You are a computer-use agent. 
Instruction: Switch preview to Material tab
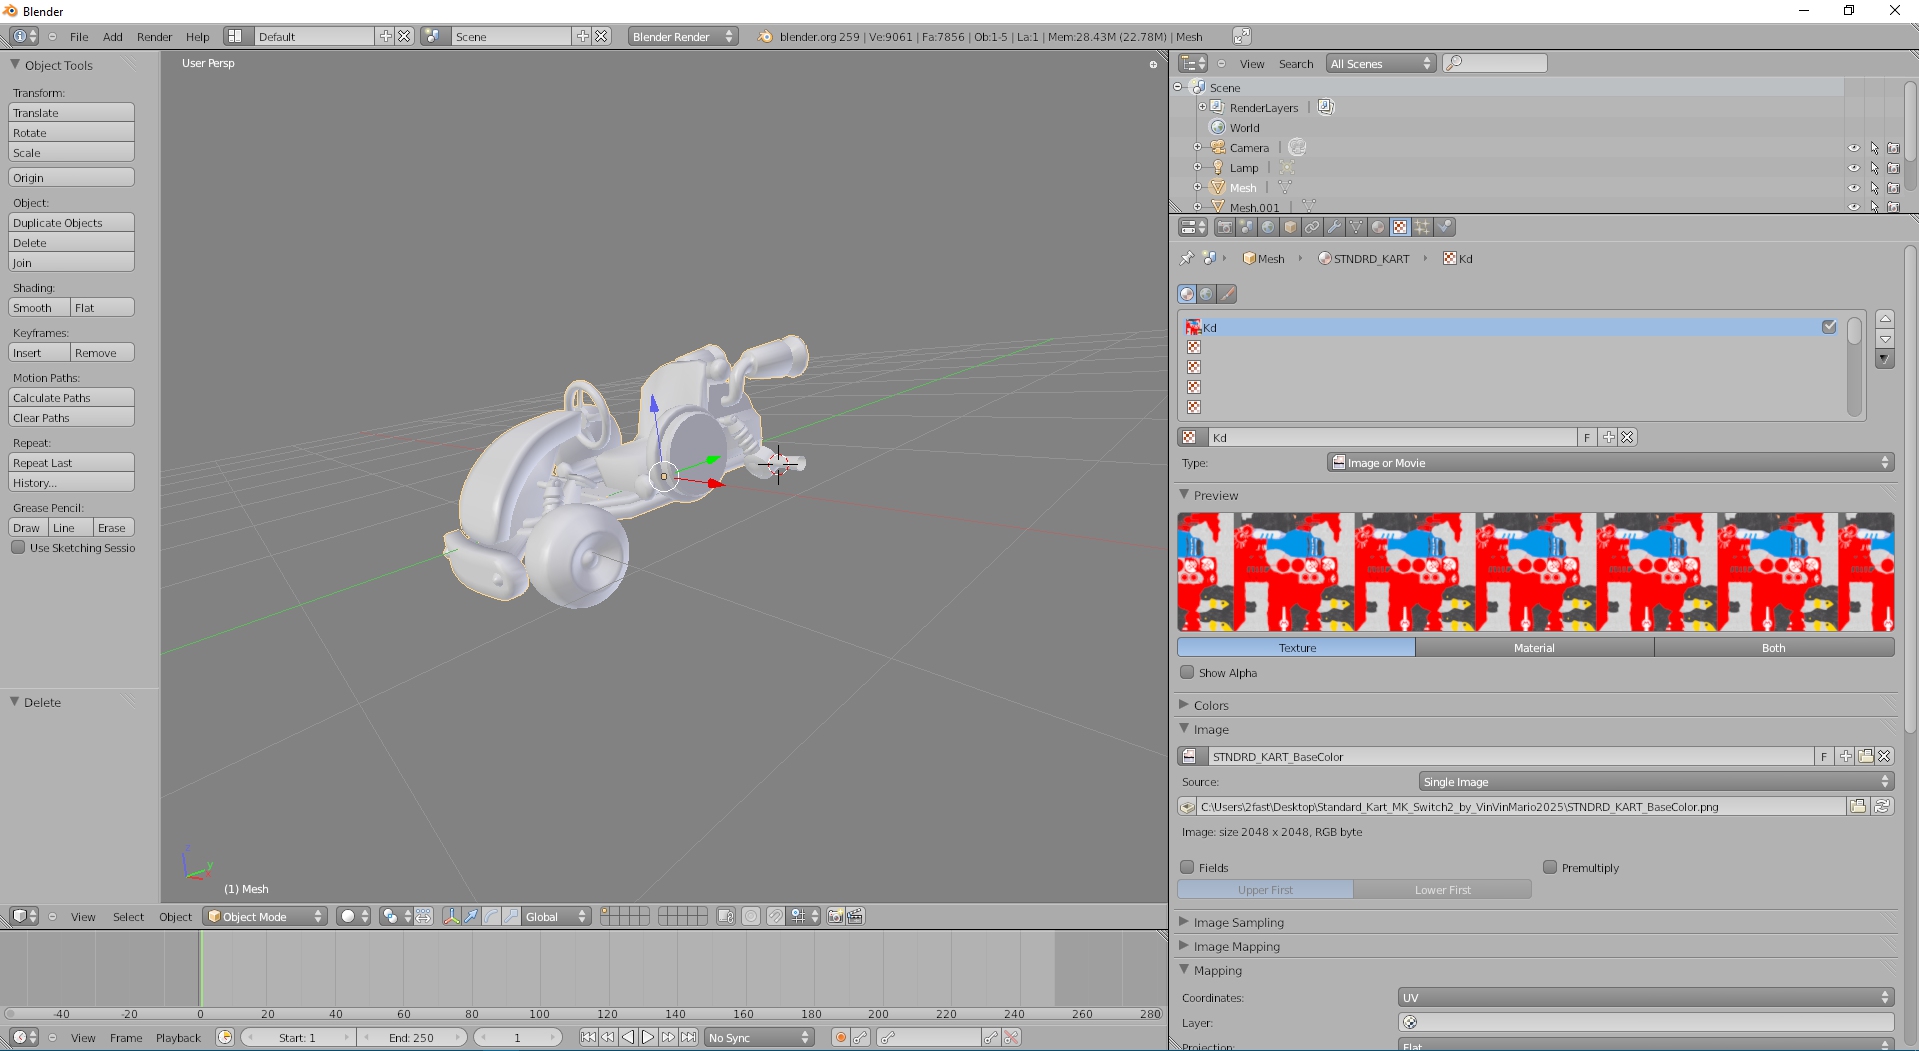click(1534, 647)
